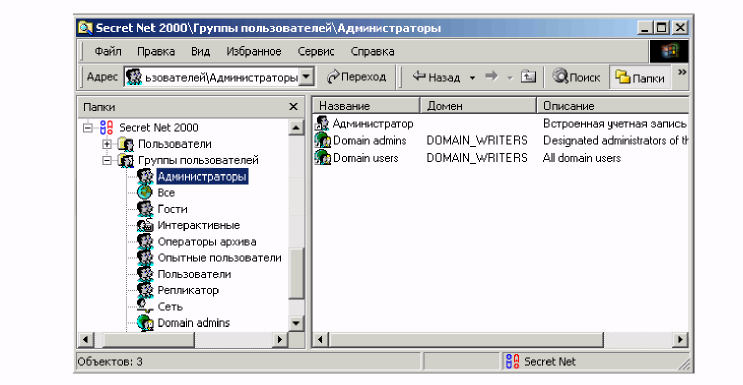Click the address bar group icon
Viewport: 743px width, 385px height.
point(134,77)
